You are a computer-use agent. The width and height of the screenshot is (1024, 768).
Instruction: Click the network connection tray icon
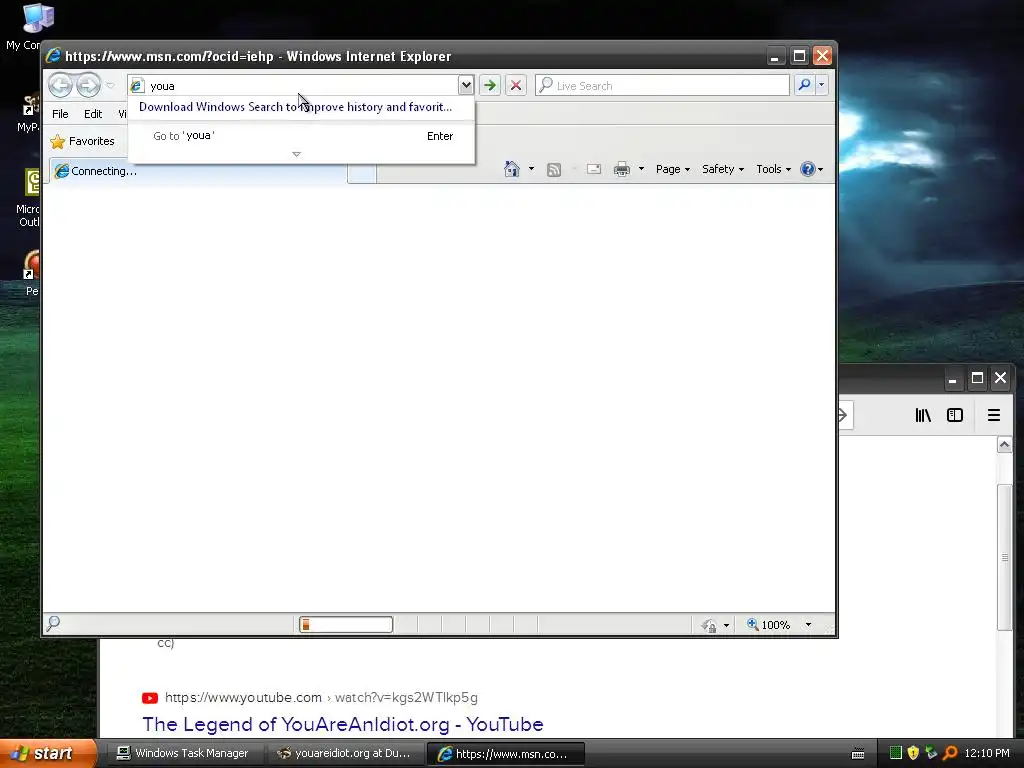click(931, 753)
